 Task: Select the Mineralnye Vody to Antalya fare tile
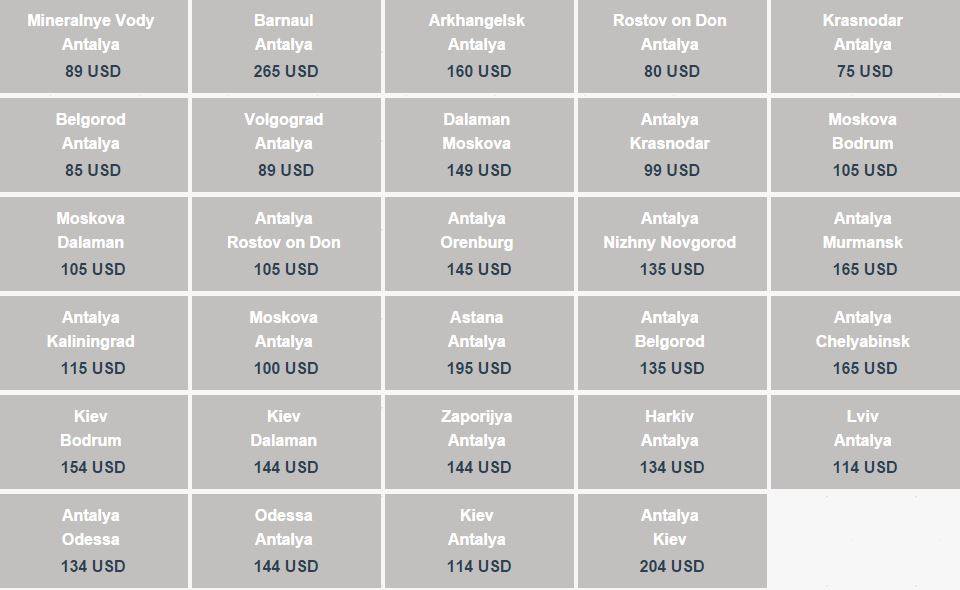coord(94,46)
